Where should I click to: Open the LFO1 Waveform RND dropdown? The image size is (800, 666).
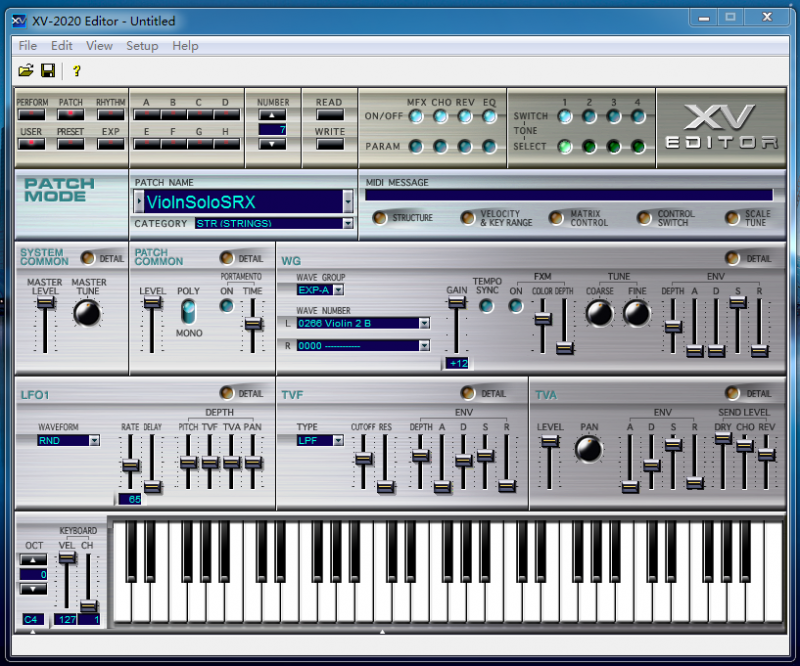coord(94,440)
